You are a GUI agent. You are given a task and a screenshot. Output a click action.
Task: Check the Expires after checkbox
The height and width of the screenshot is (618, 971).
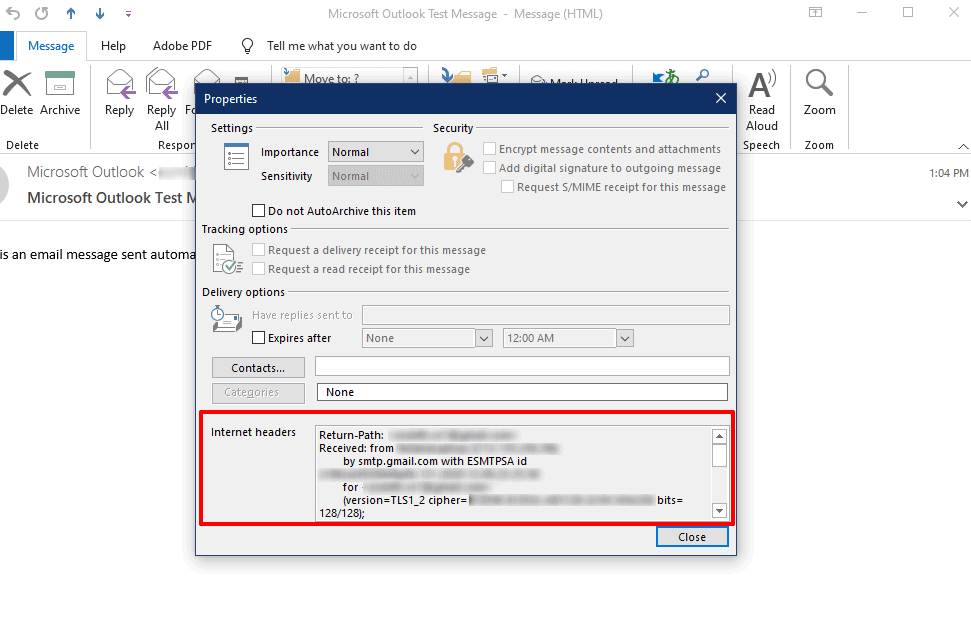pos(259,338)
